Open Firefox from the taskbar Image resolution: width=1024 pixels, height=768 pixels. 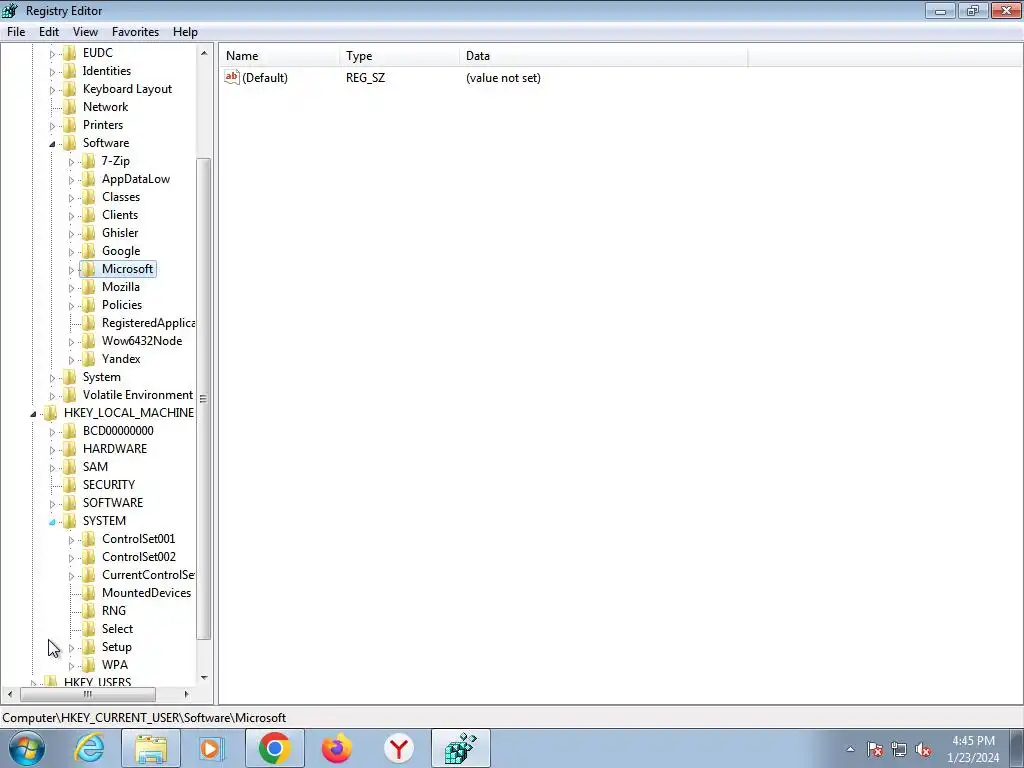337,748
